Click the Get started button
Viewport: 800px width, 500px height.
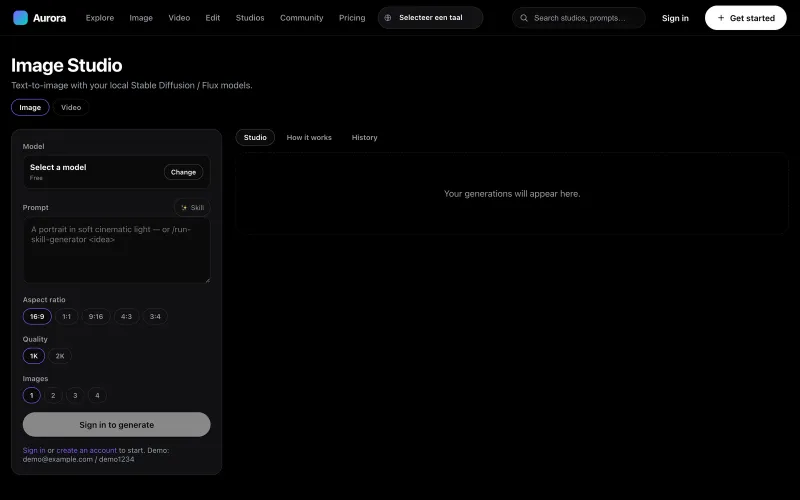pos(745,18)
